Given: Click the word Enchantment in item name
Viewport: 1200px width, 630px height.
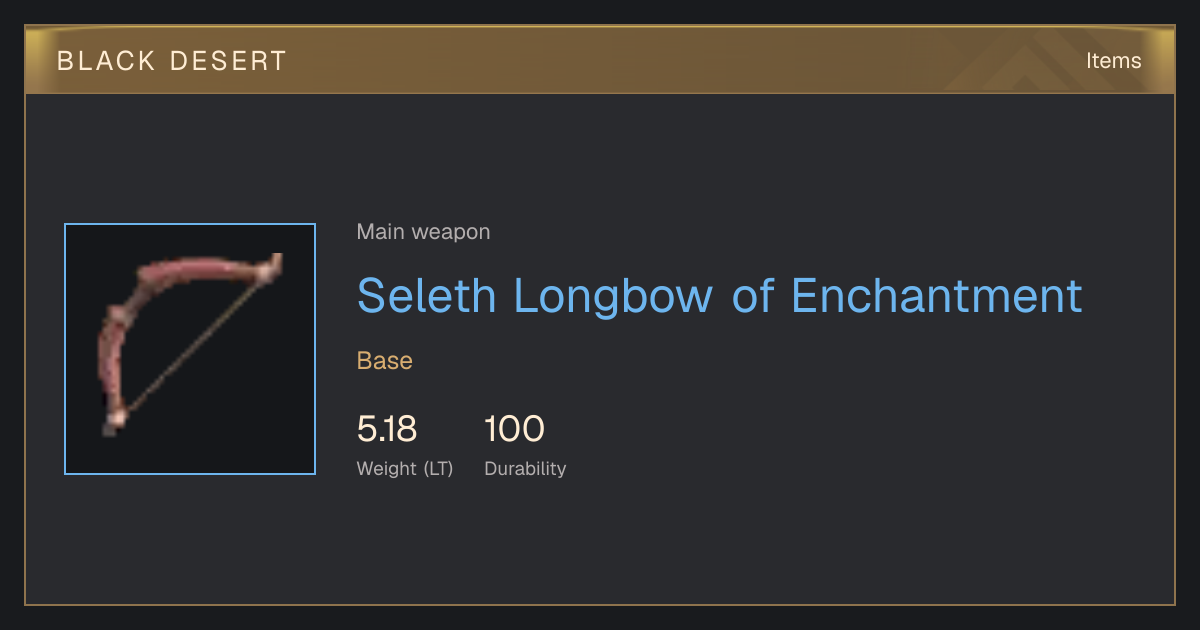Looking at the screenshot, I should pyautogui.click(x=937, y=296).
